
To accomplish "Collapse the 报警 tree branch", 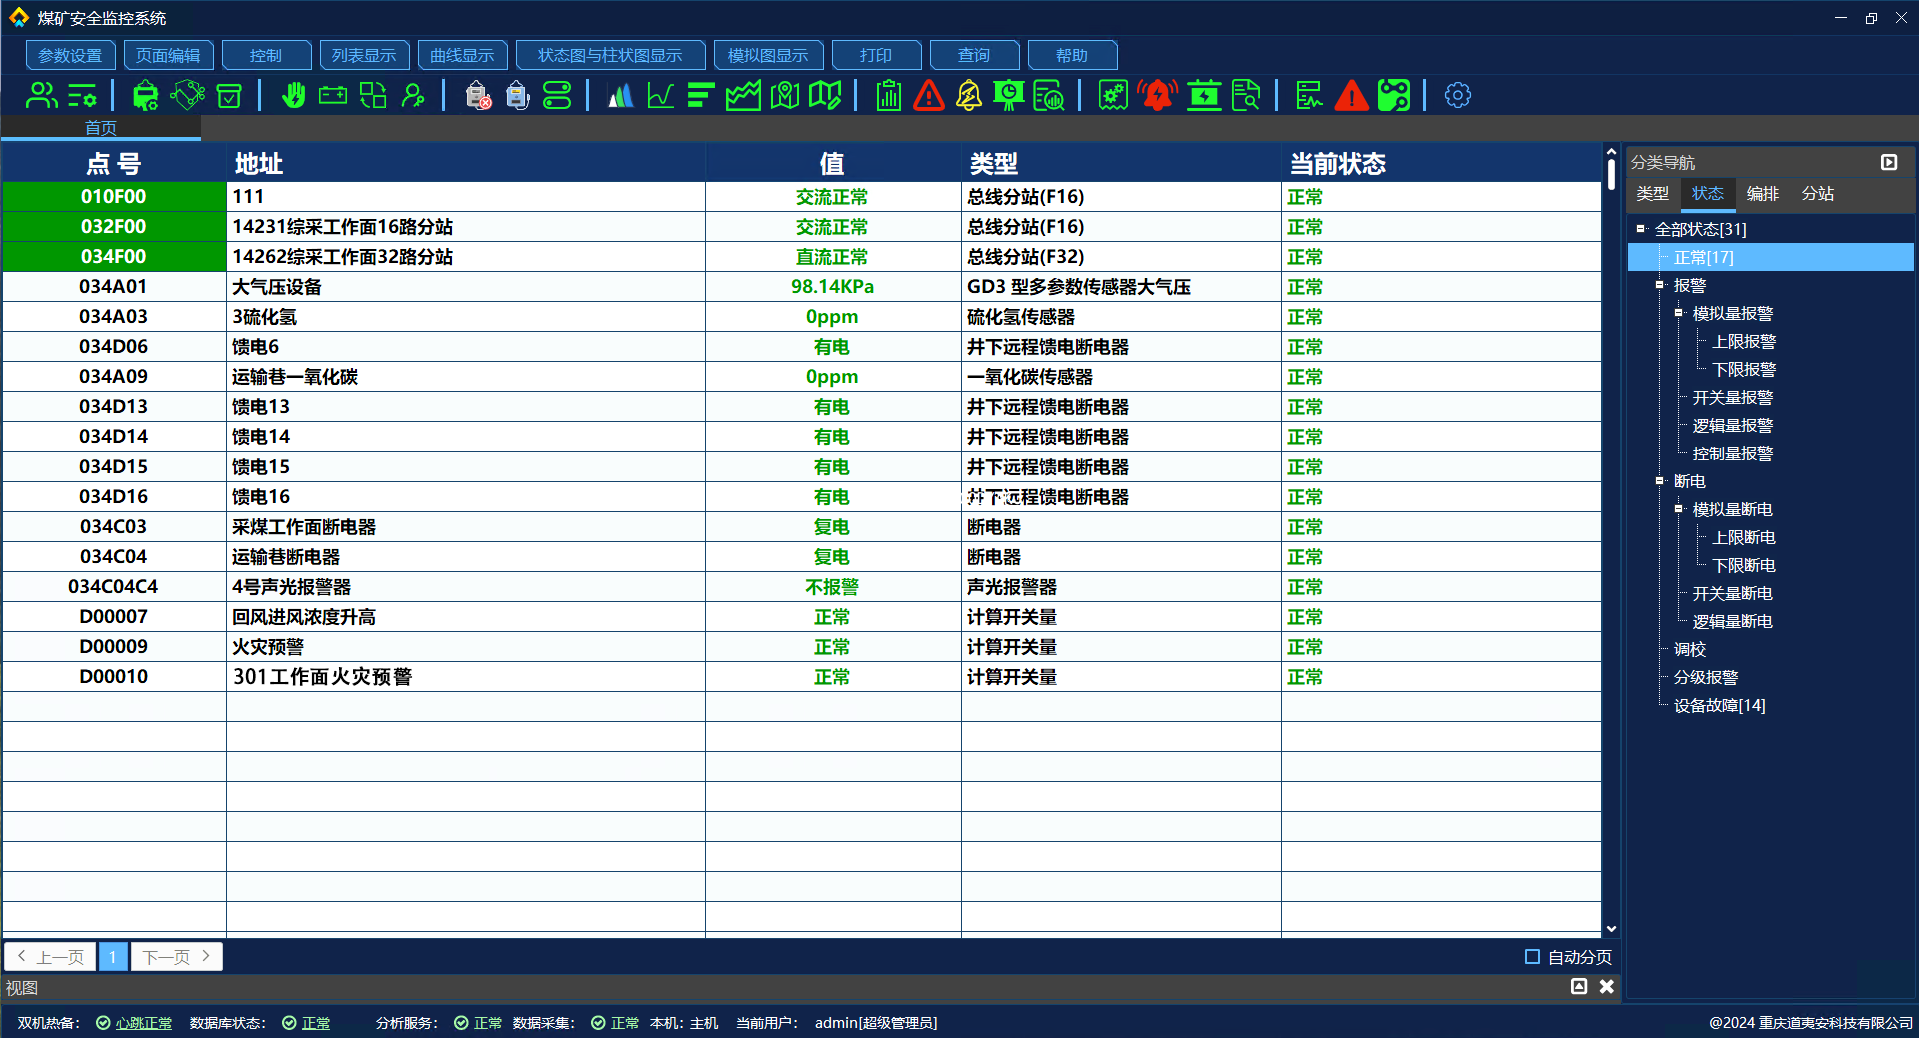I will pos(1659,285).
